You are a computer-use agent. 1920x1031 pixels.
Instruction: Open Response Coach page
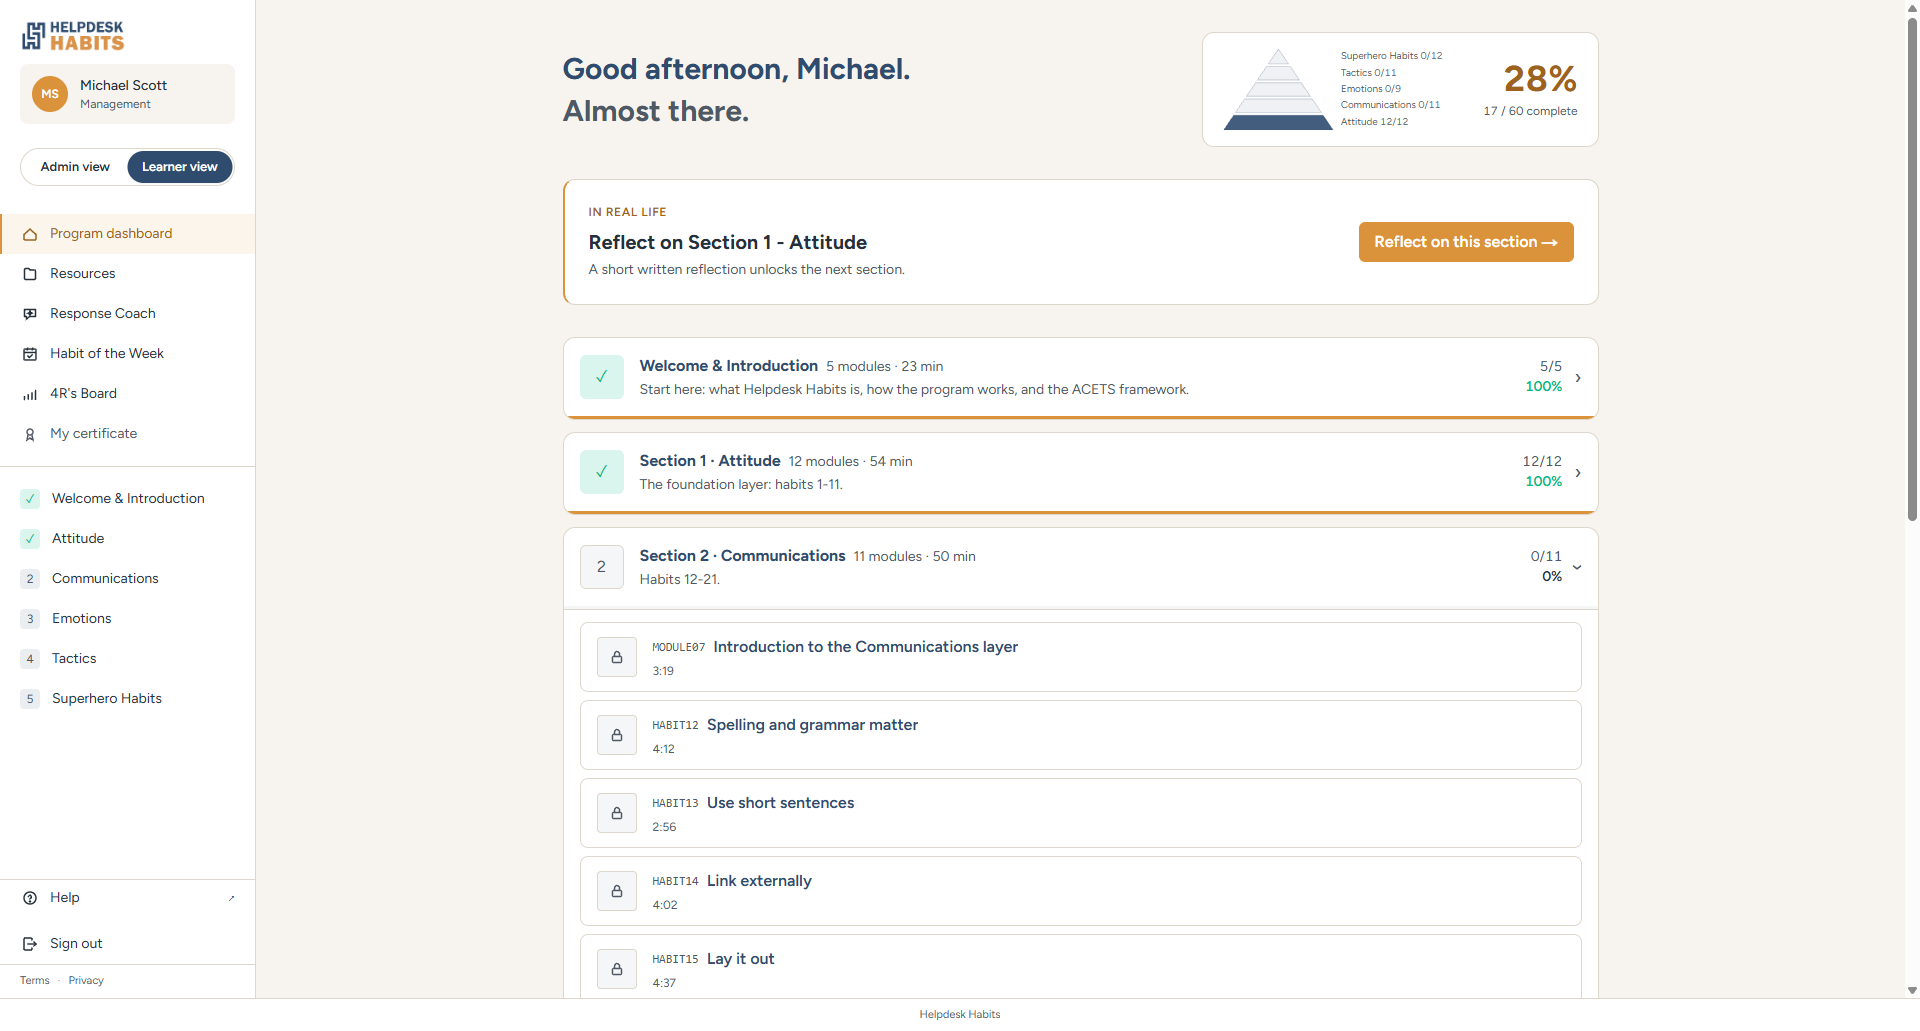(x=128, y=314)
